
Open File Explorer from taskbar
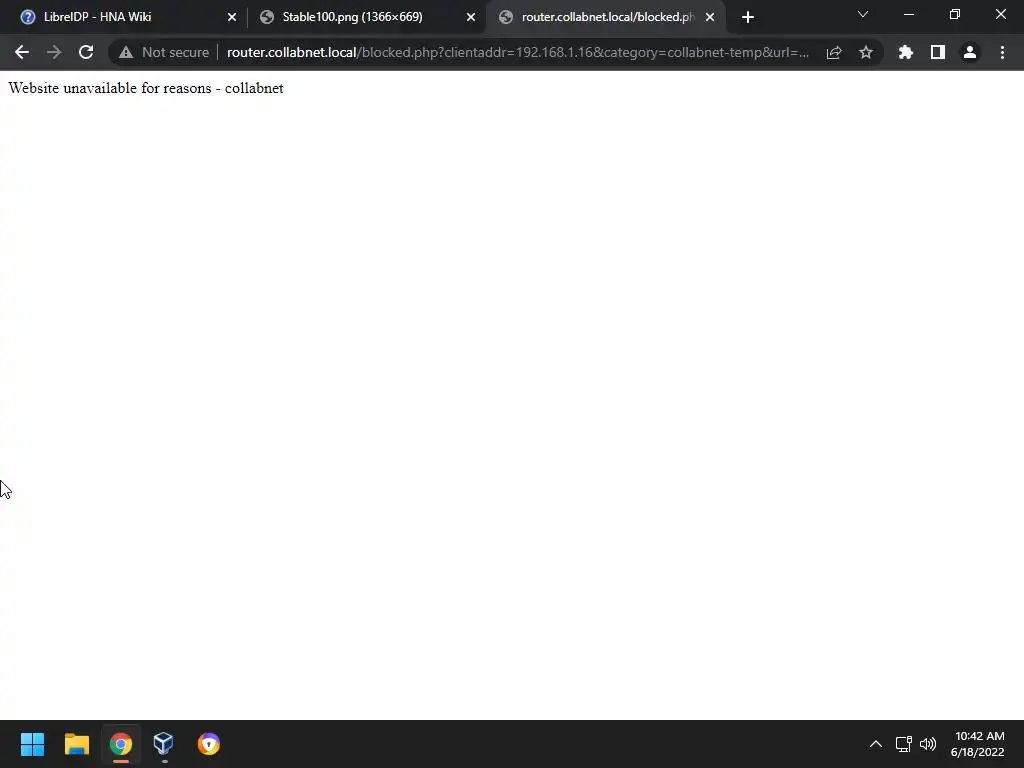(76, 744)
